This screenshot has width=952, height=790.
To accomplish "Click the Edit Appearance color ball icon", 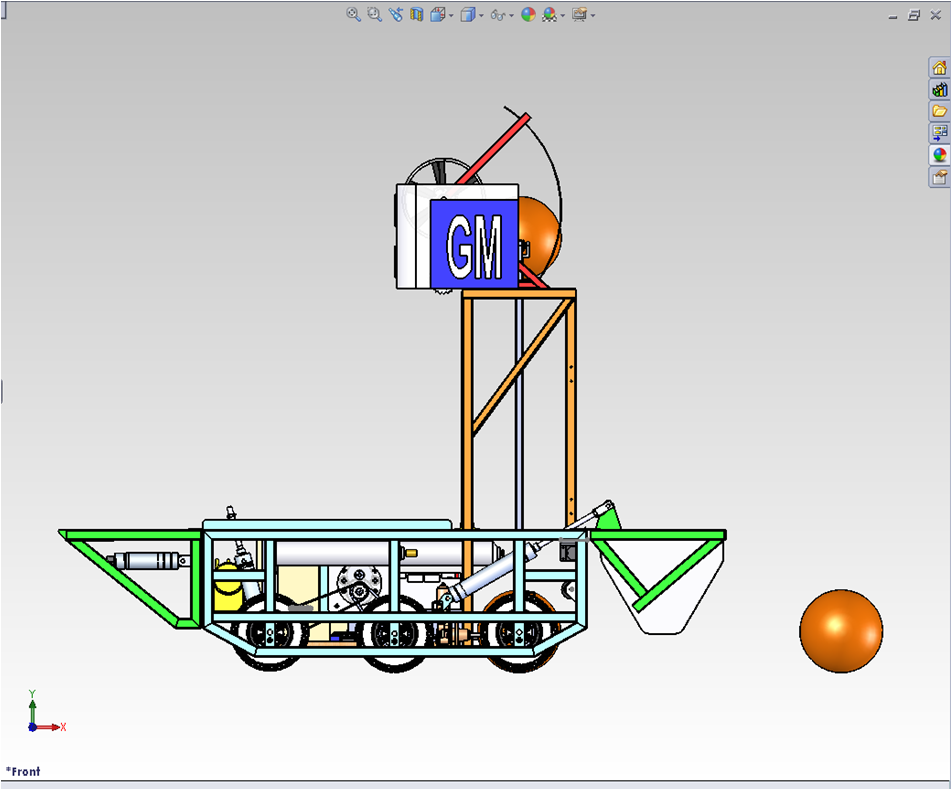I will (x=528, y=14).
